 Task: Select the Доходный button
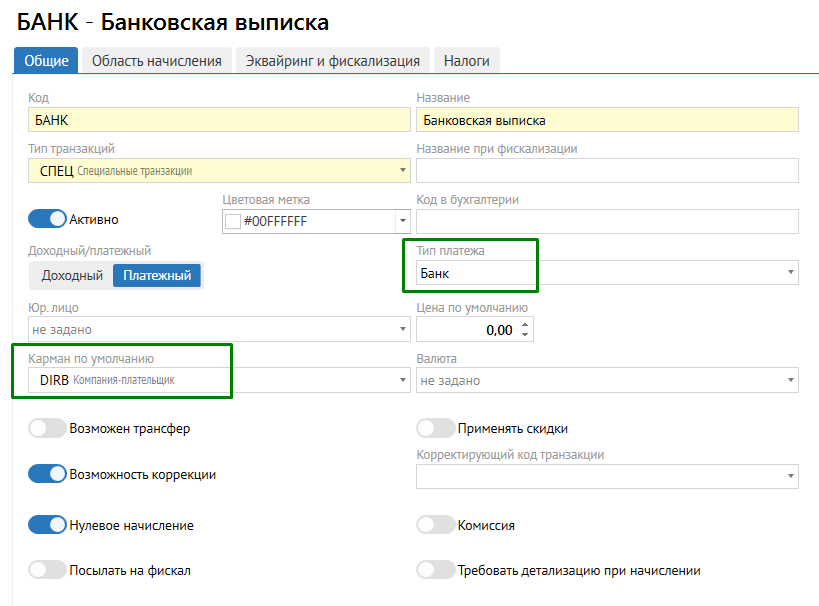[x=72, y=275]
